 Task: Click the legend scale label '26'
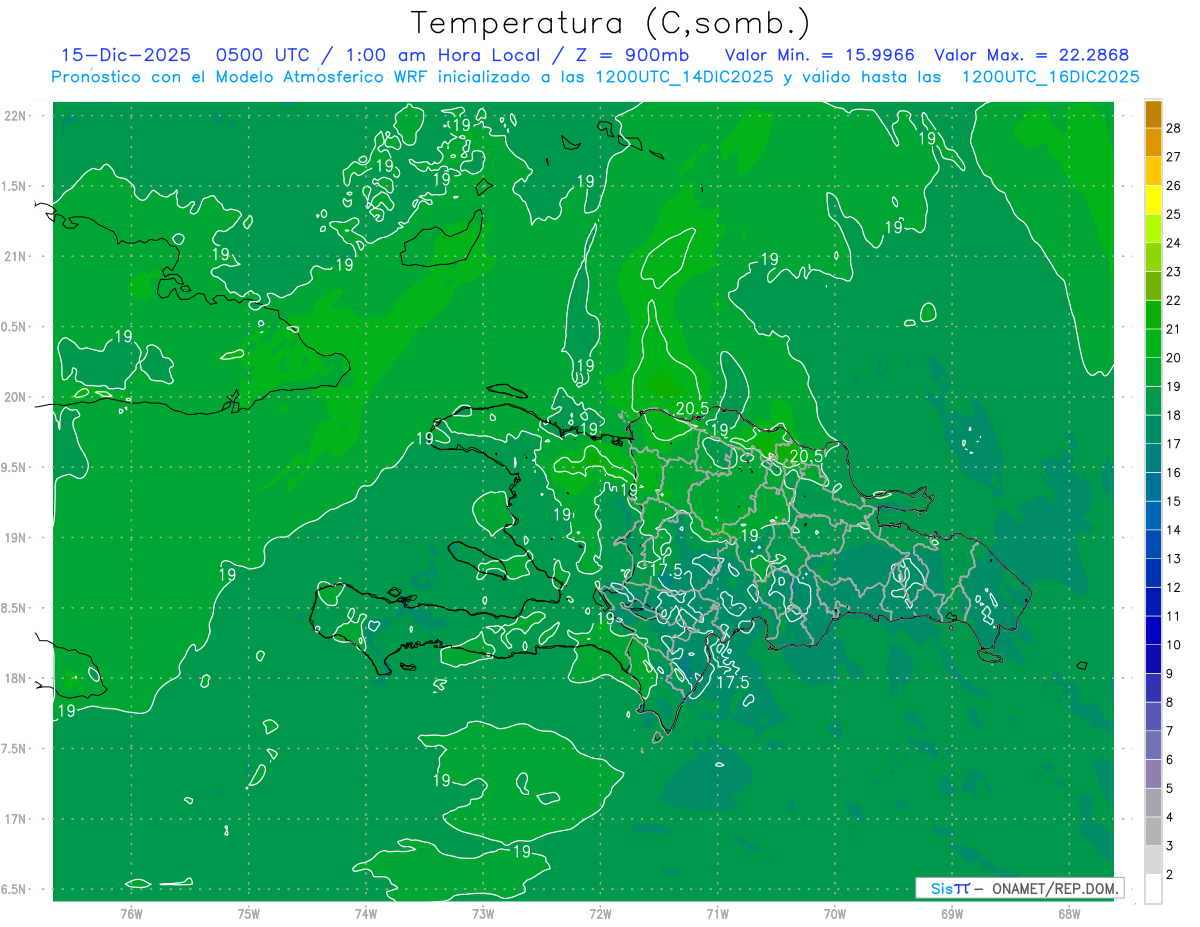[x=1174, y=186]
